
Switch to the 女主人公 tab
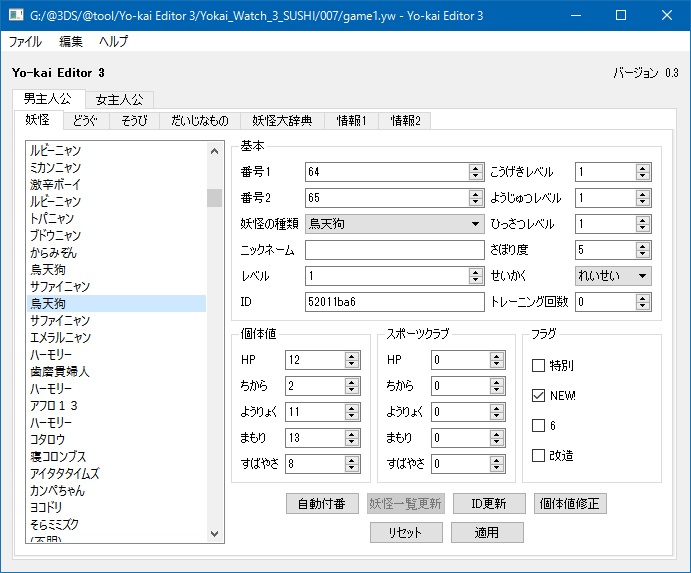(x=119, y=100)
